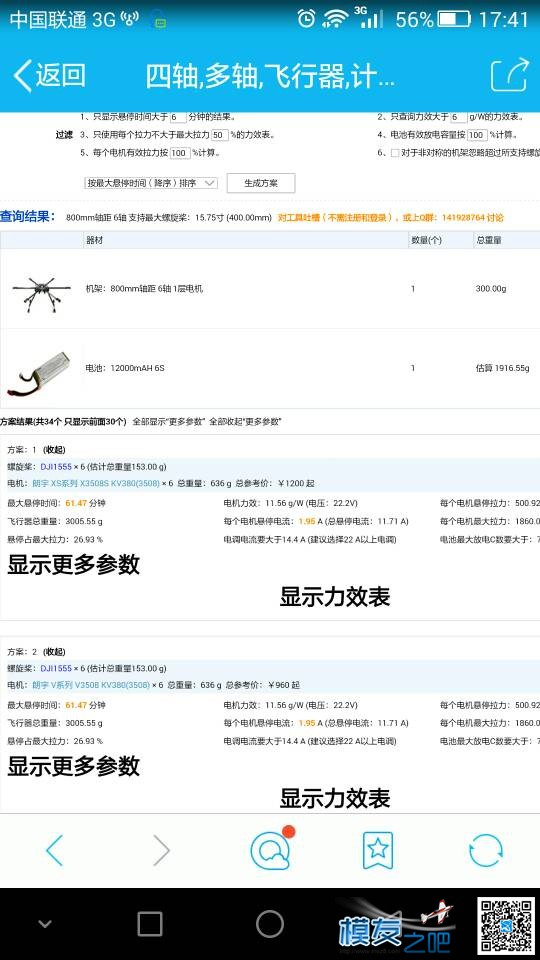
Task: Tap 查询结果 heading text
Action: [28, 217]
